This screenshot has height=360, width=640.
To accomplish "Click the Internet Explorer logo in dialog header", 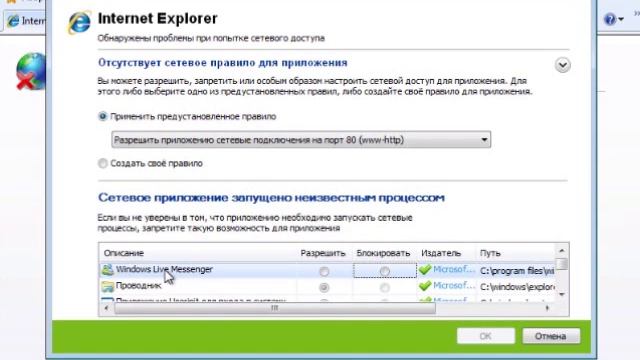I will 79,22.
